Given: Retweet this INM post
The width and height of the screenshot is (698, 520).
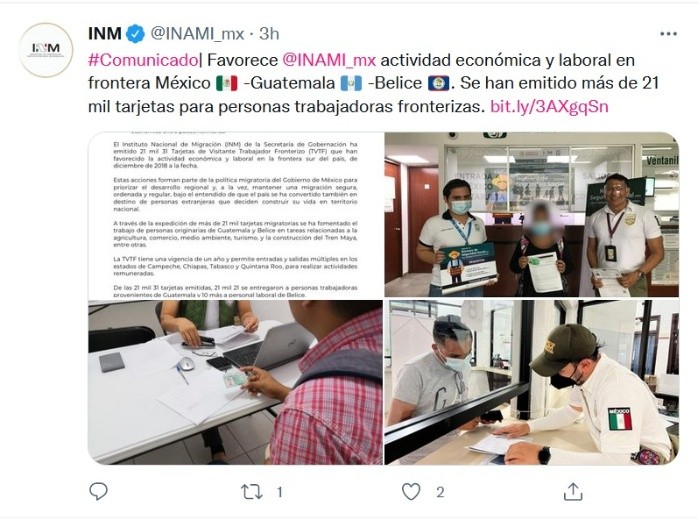Looking at the screenshot, I should [252, 492].
